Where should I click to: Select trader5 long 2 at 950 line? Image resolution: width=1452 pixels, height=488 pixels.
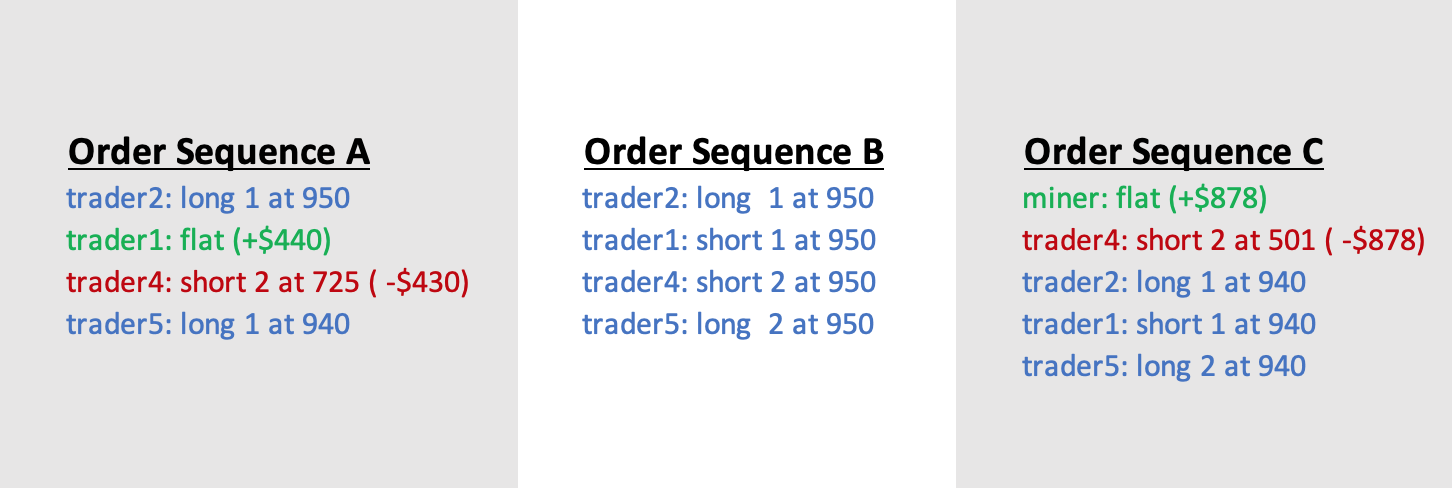coord(729,324)
